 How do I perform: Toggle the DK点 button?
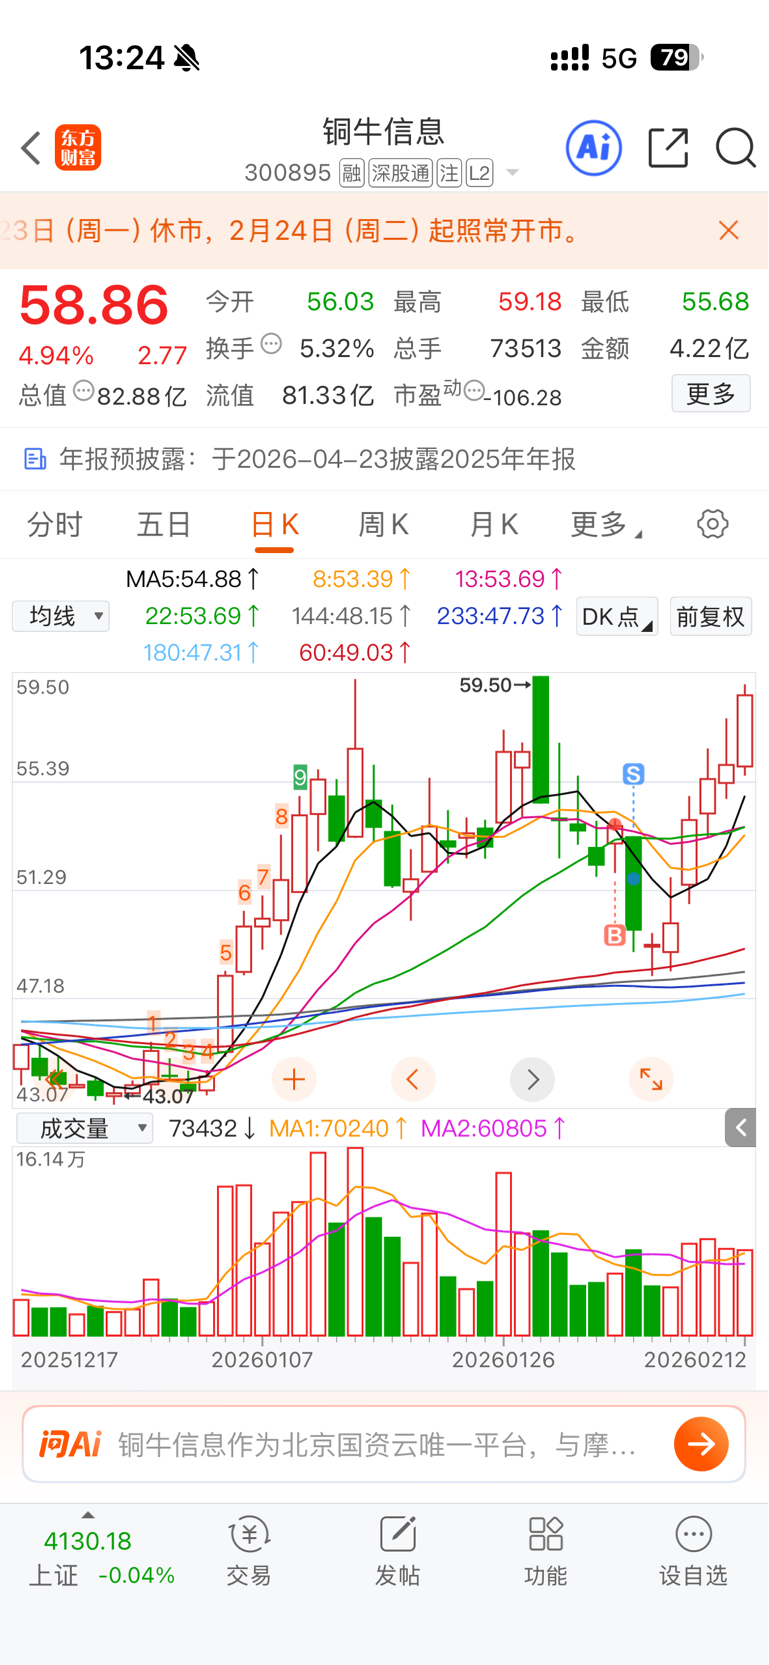pos(617,616)
